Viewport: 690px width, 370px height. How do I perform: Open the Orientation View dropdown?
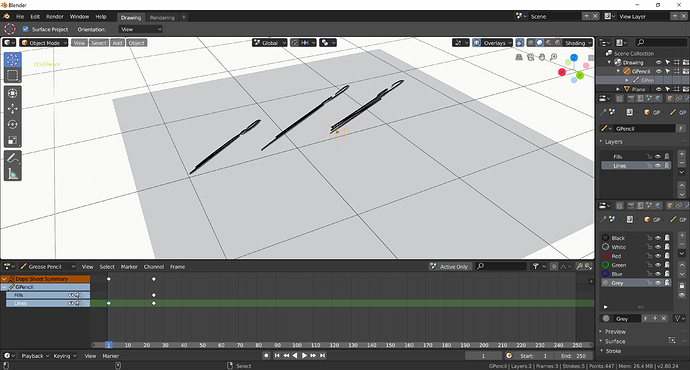[141, 29]
